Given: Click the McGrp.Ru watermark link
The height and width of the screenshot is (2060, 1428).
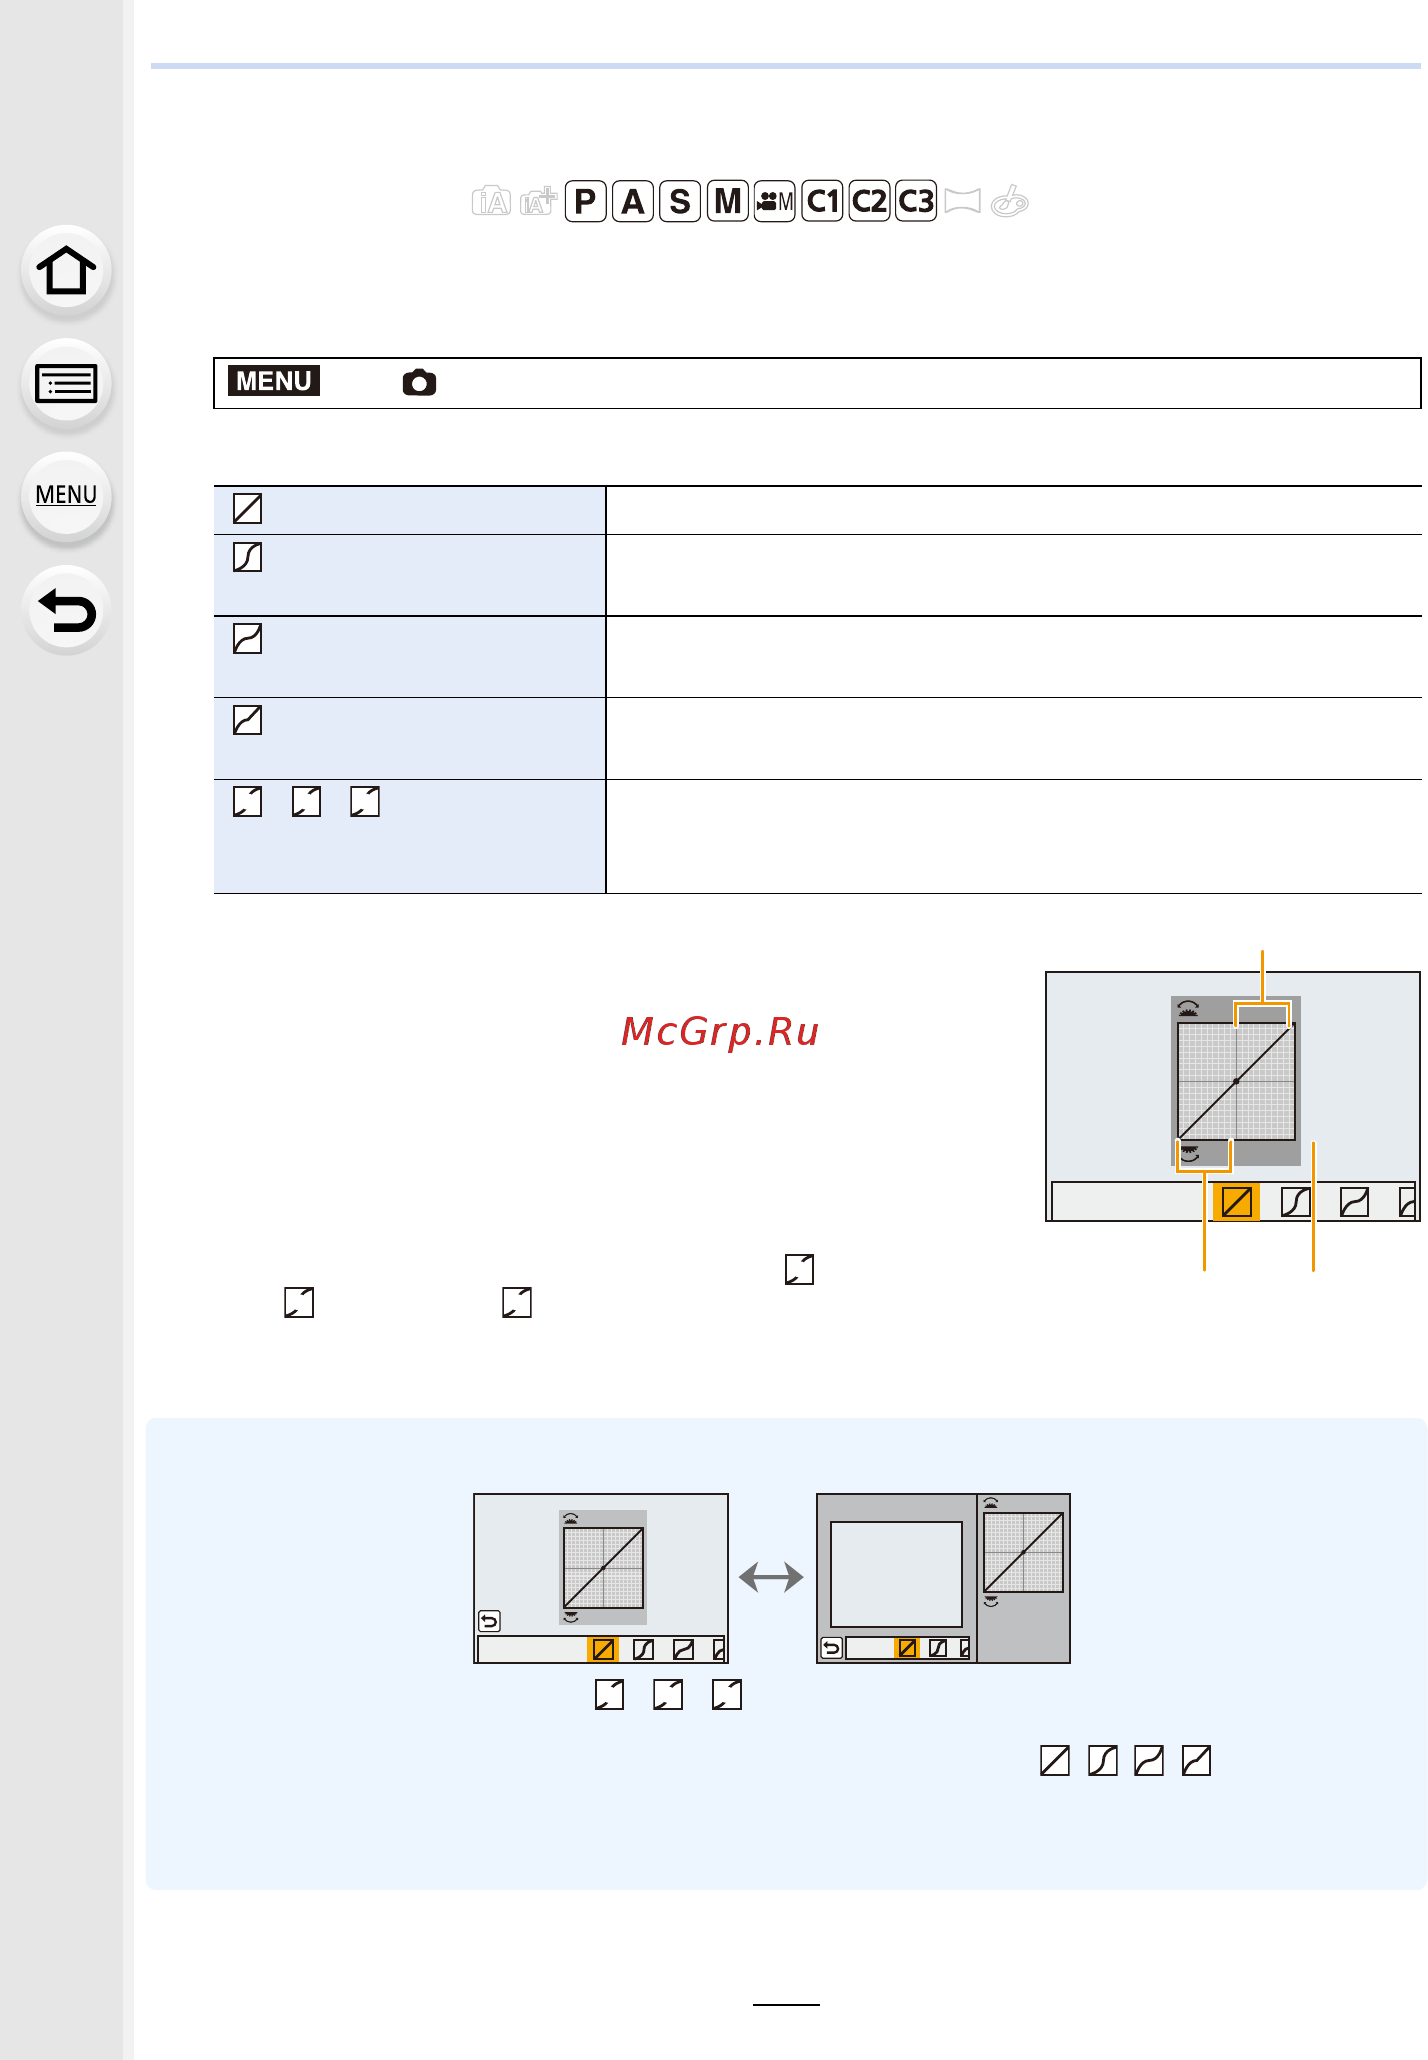Looking at the screenshot, I should pos(720,1031).
